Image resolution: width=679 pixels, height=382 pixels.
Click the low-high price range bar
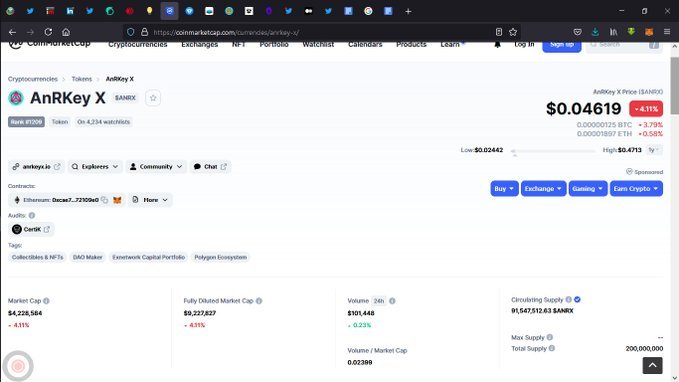point(553,151)
